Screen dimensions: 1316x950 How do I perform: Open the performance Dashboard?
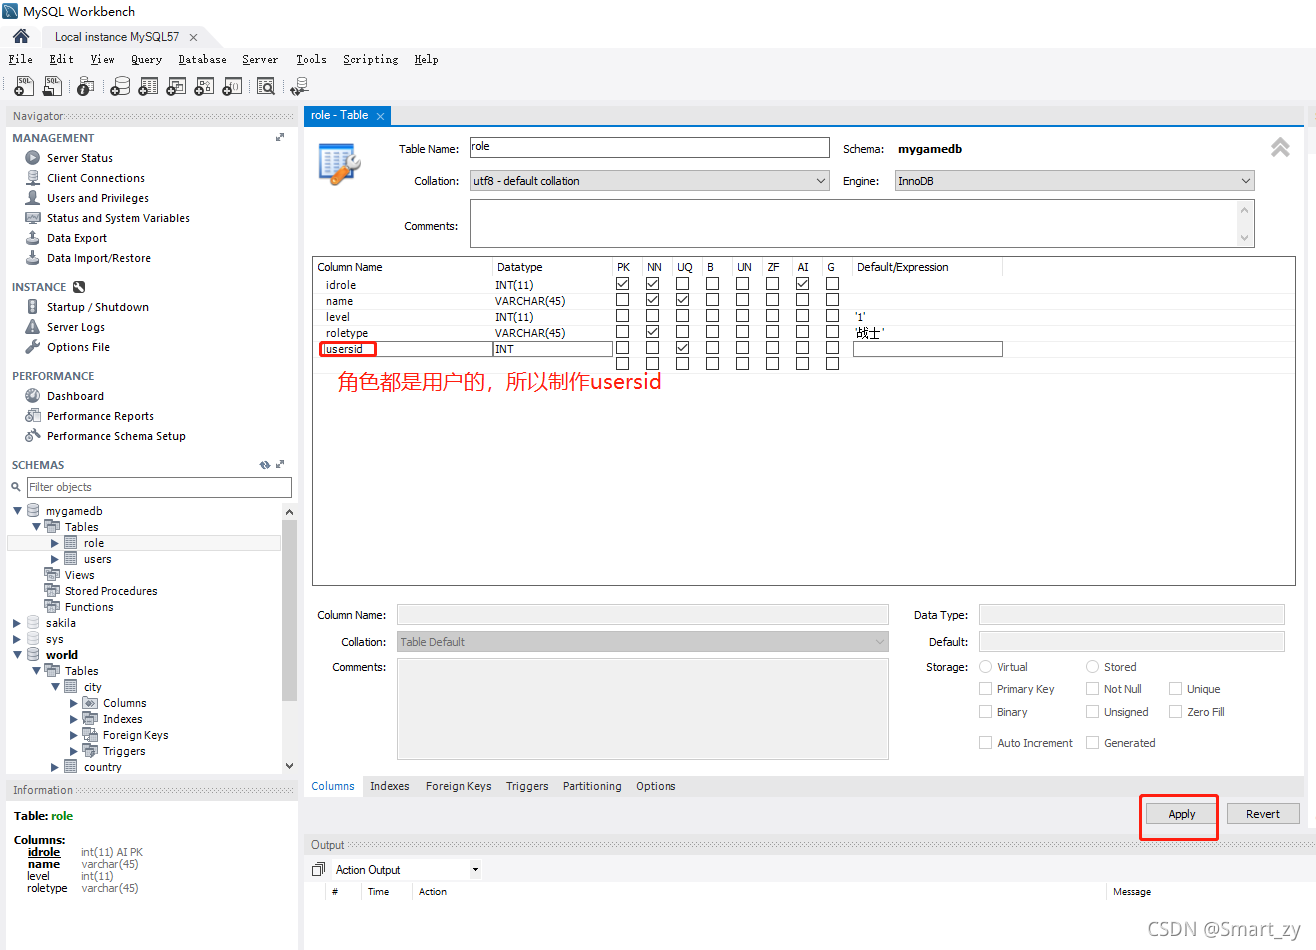pos(75,396)
